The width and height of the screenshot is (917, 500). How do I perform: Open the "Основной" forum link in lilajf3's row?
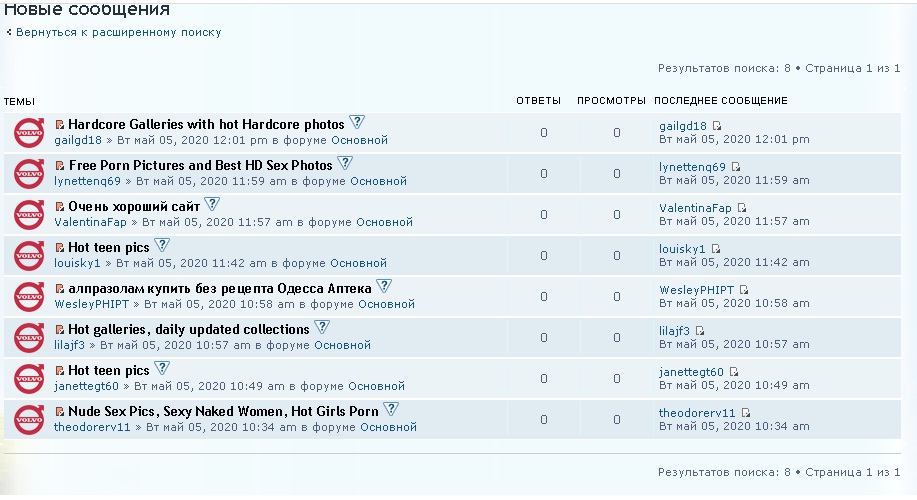(x=342, y=345)
